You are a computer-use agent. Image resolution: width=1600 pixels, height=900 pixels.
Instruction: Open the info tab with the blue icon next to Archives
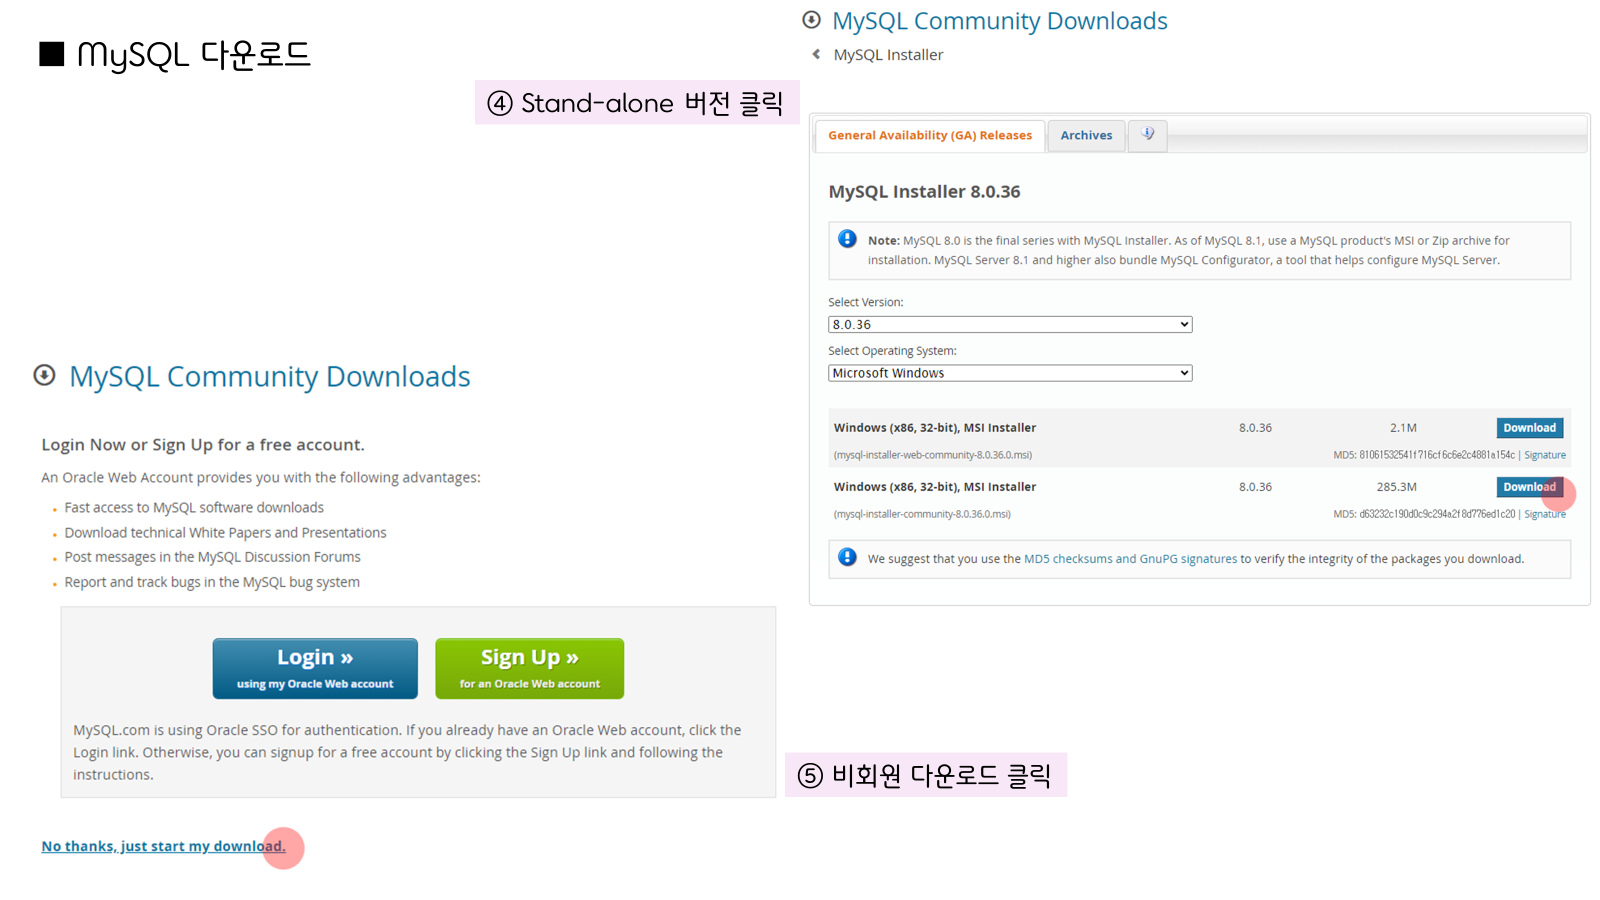1148,135
